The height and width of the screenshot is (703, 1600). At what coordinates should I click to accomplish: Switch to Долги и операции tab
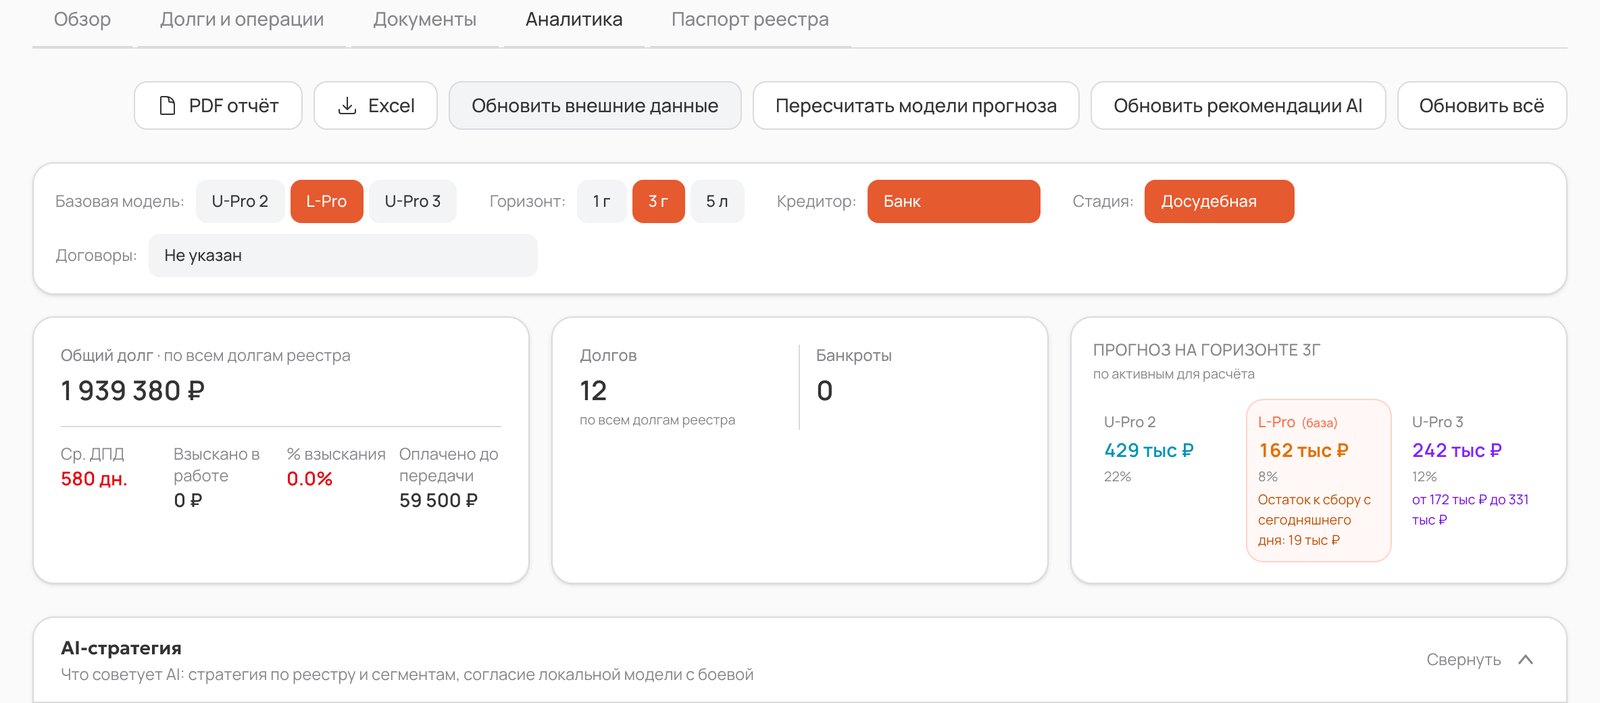pos(242,20)
